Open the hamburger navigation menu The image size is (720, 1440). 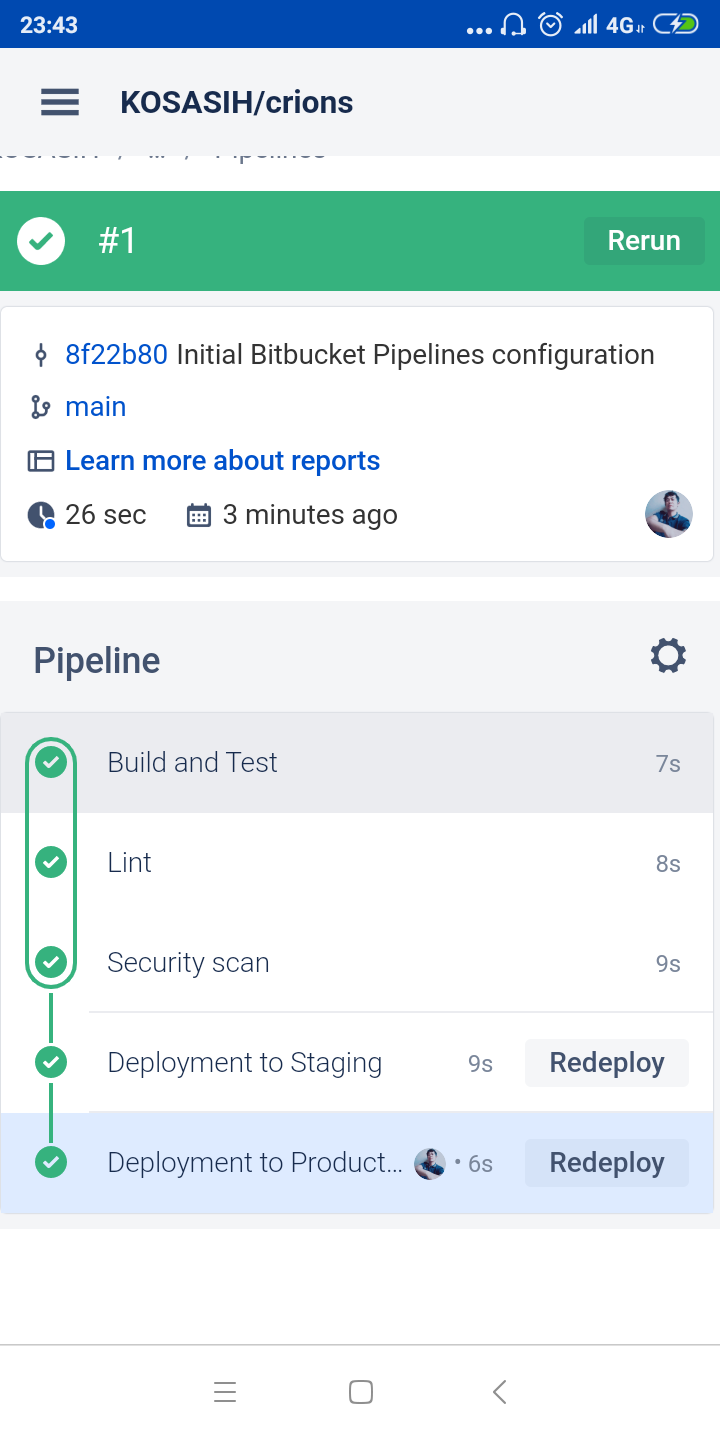pyautogui.click(x=60, y=102)
